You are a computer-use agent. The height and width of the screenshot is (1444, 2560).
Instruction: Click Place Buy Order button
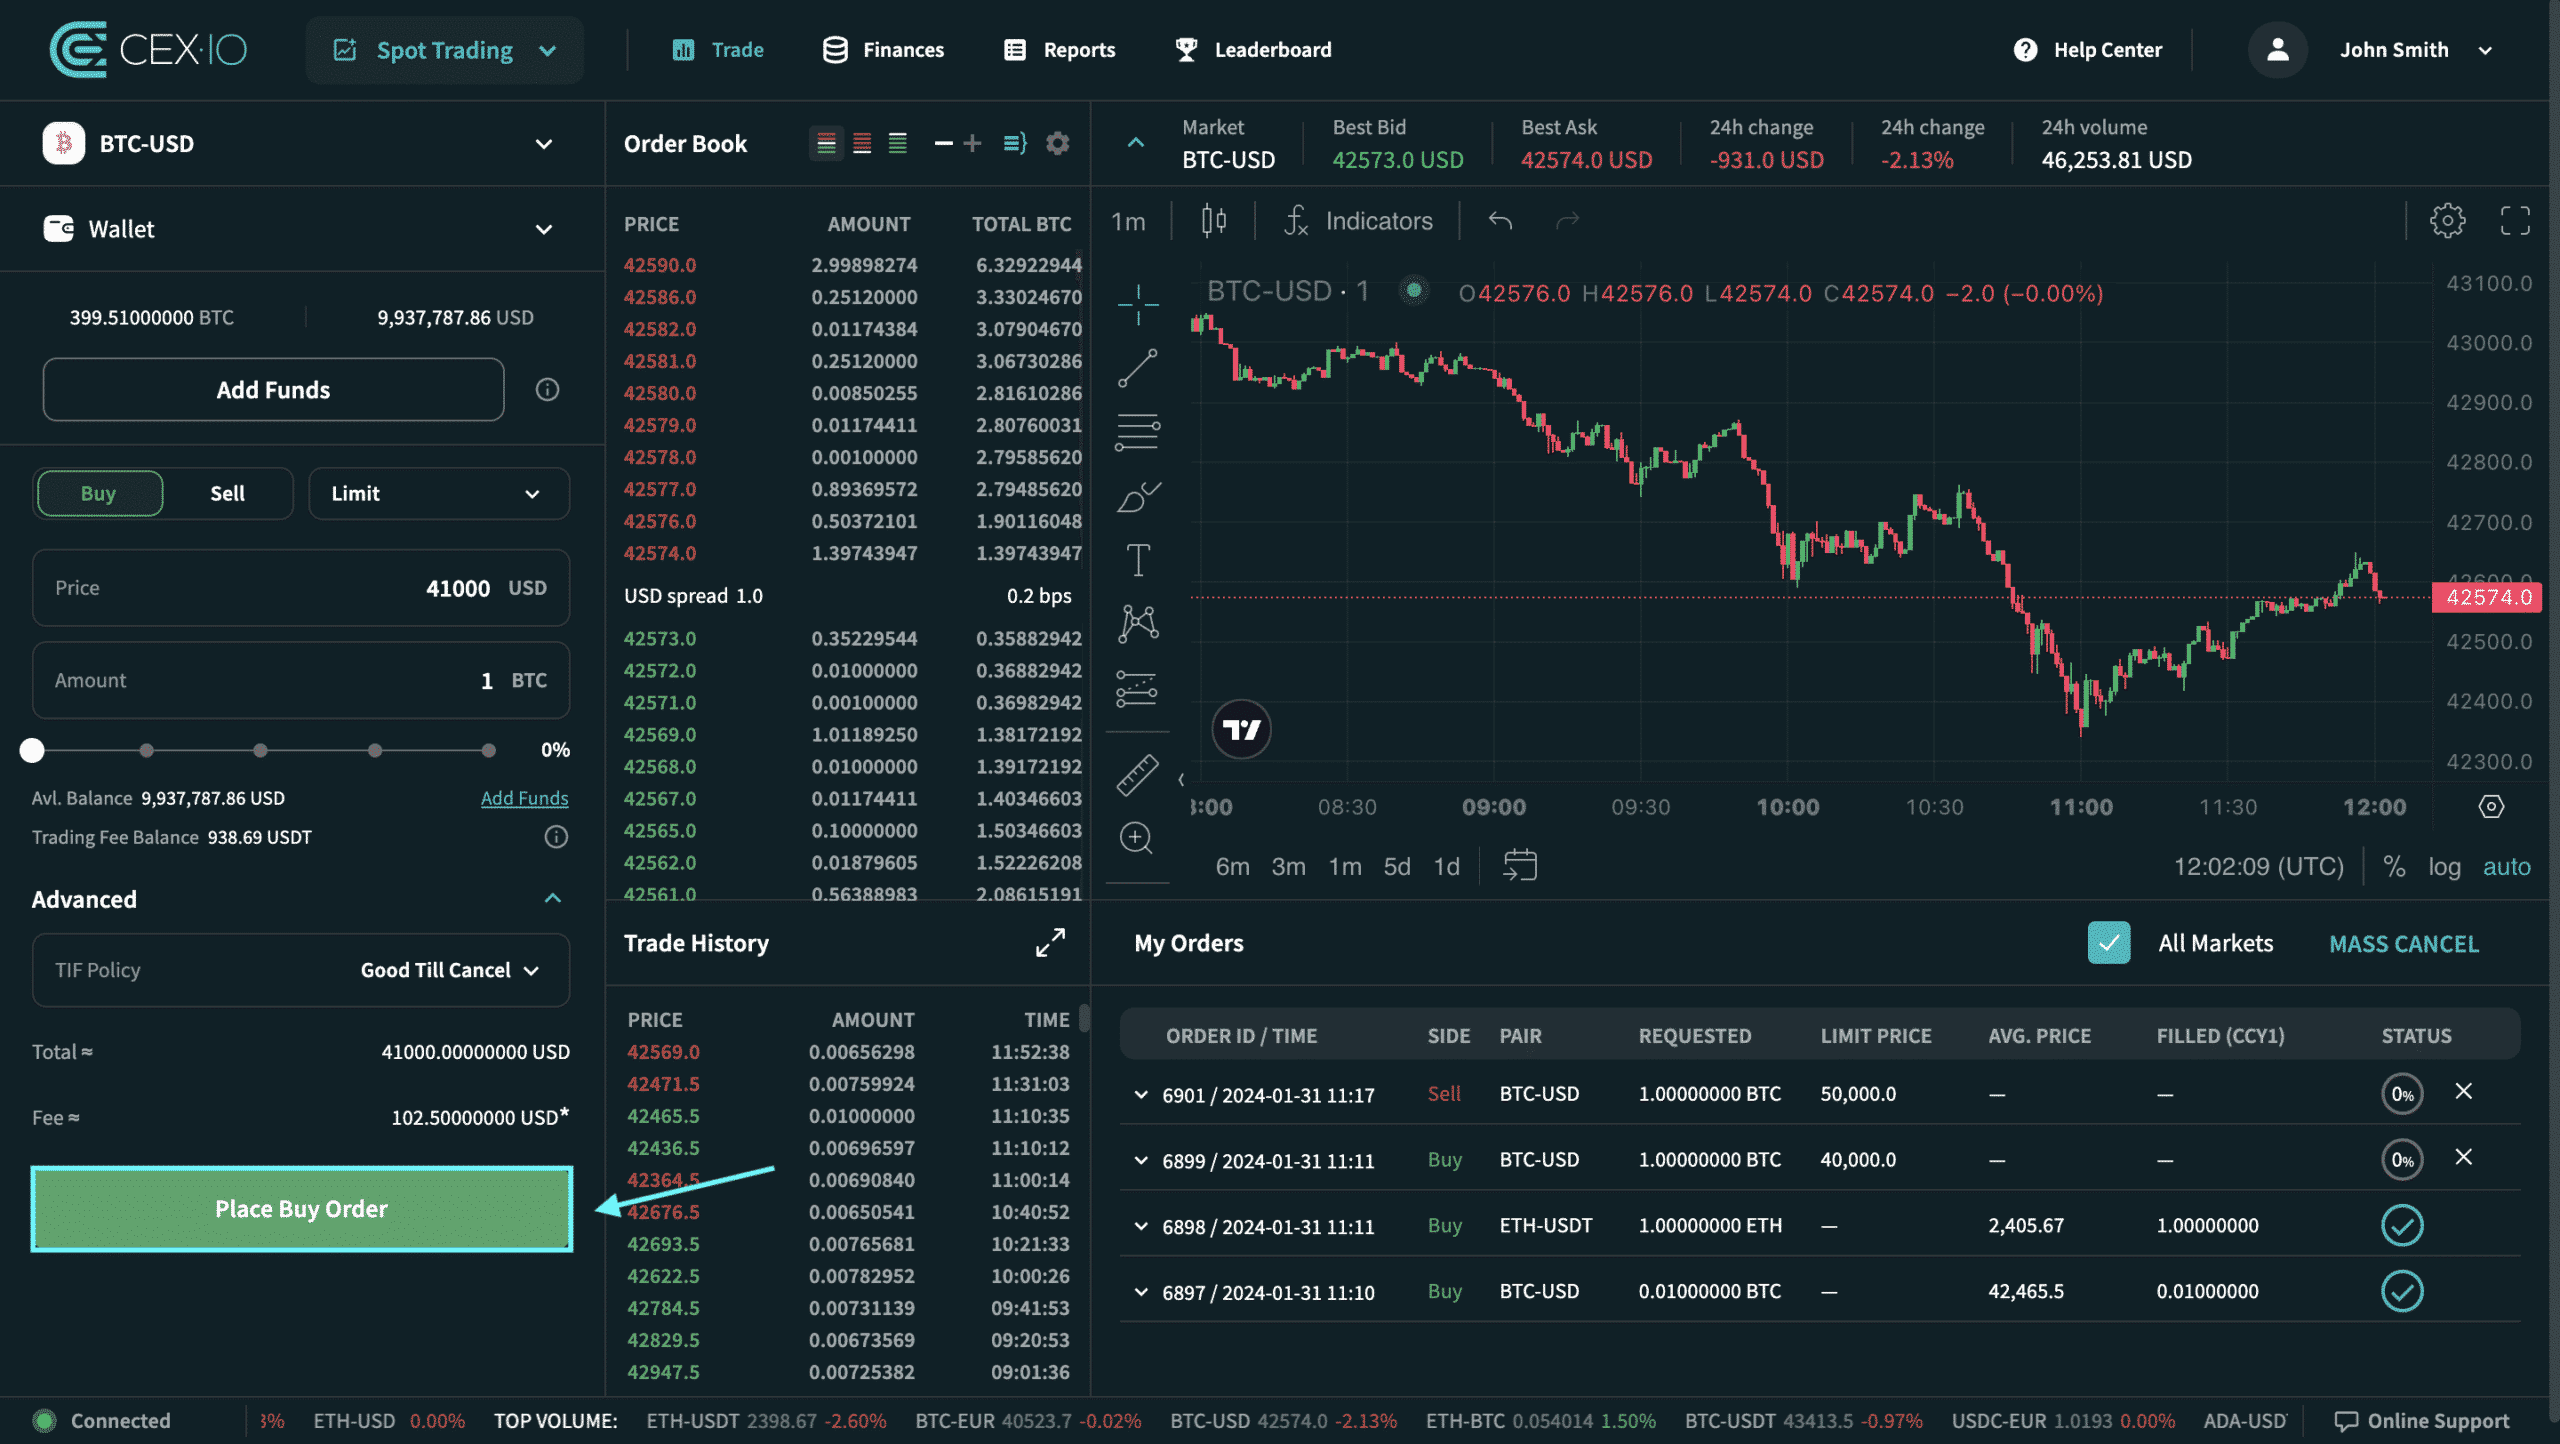(x=301, y=1208)
